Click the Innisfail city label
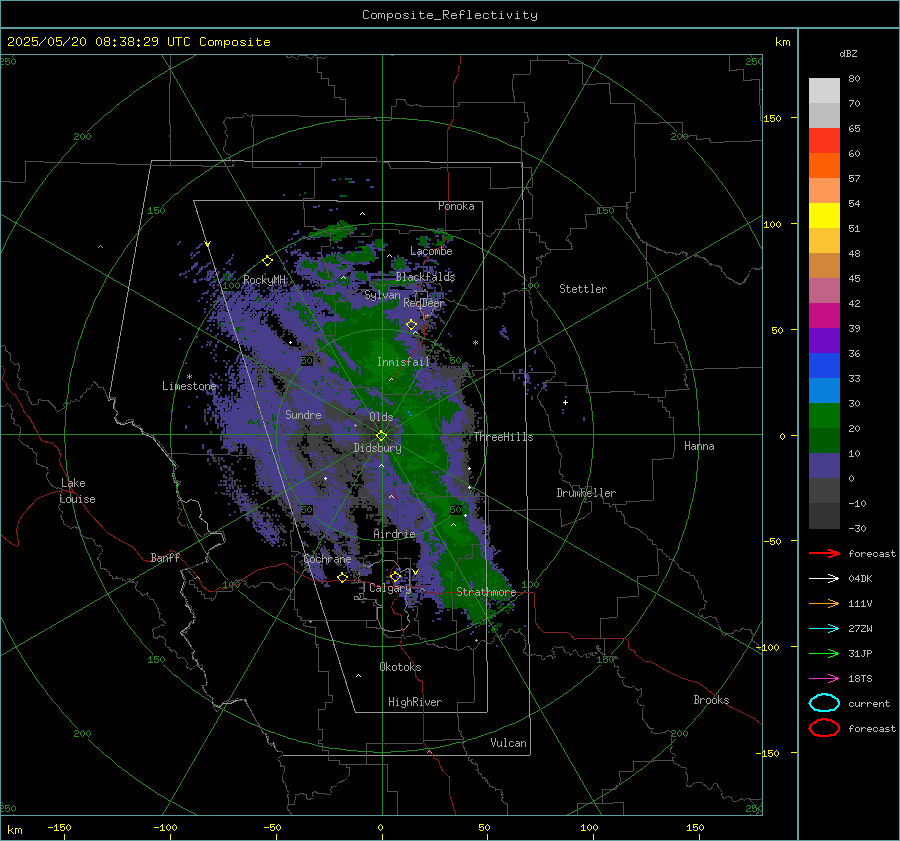 (x=403, y=362)
